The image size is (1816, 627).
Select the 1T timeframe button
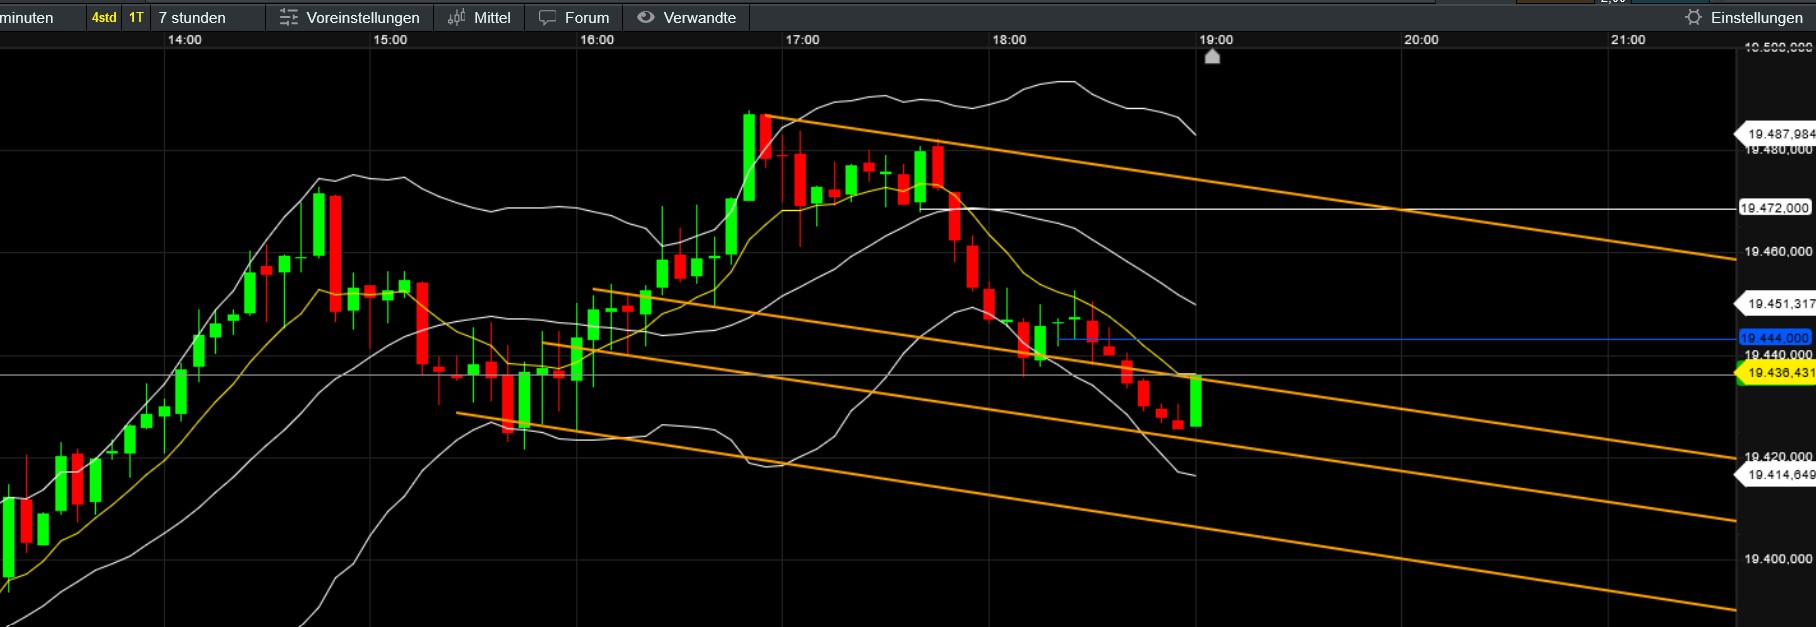click(136, 17)
